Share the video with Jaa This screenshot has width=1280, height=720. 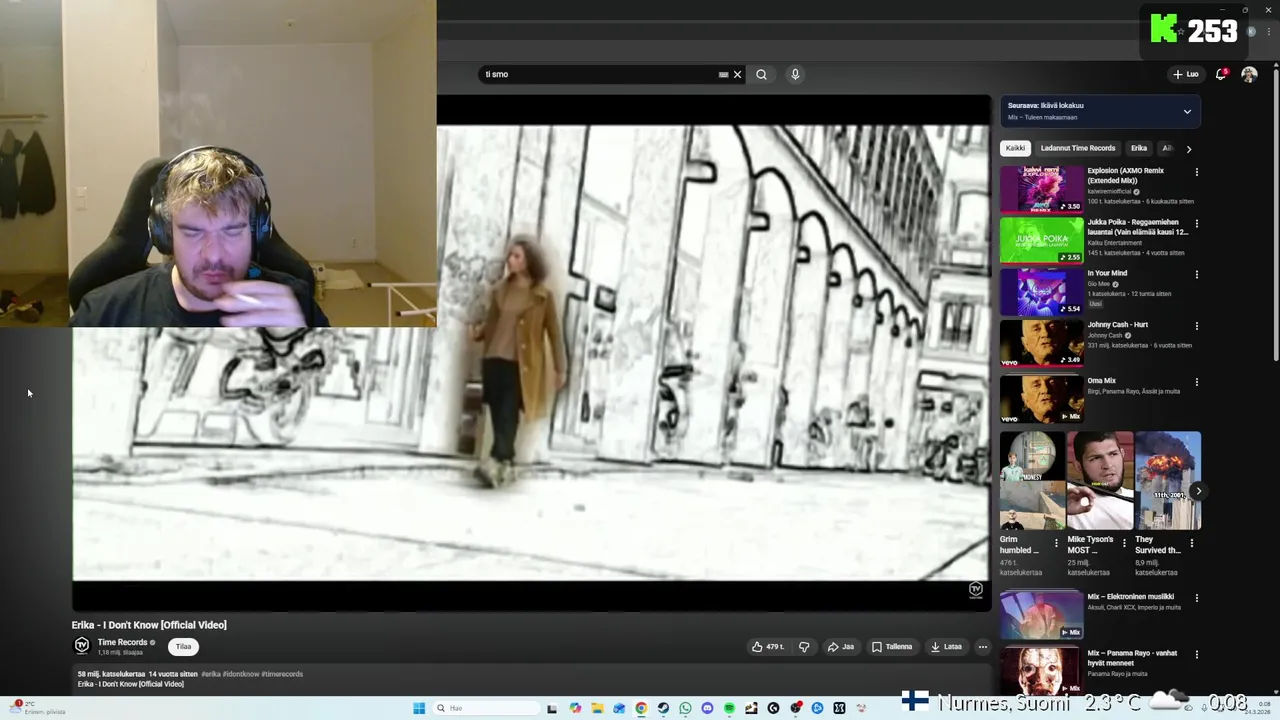(840, 647)
